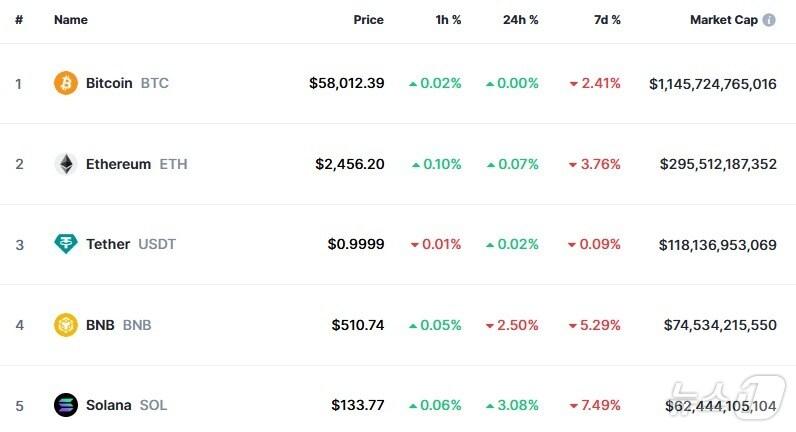The height and width of the screenshot is (432, 796).
Task: Click the BNB logo icon
Action: pyautogui.click(x=65, y=325)
